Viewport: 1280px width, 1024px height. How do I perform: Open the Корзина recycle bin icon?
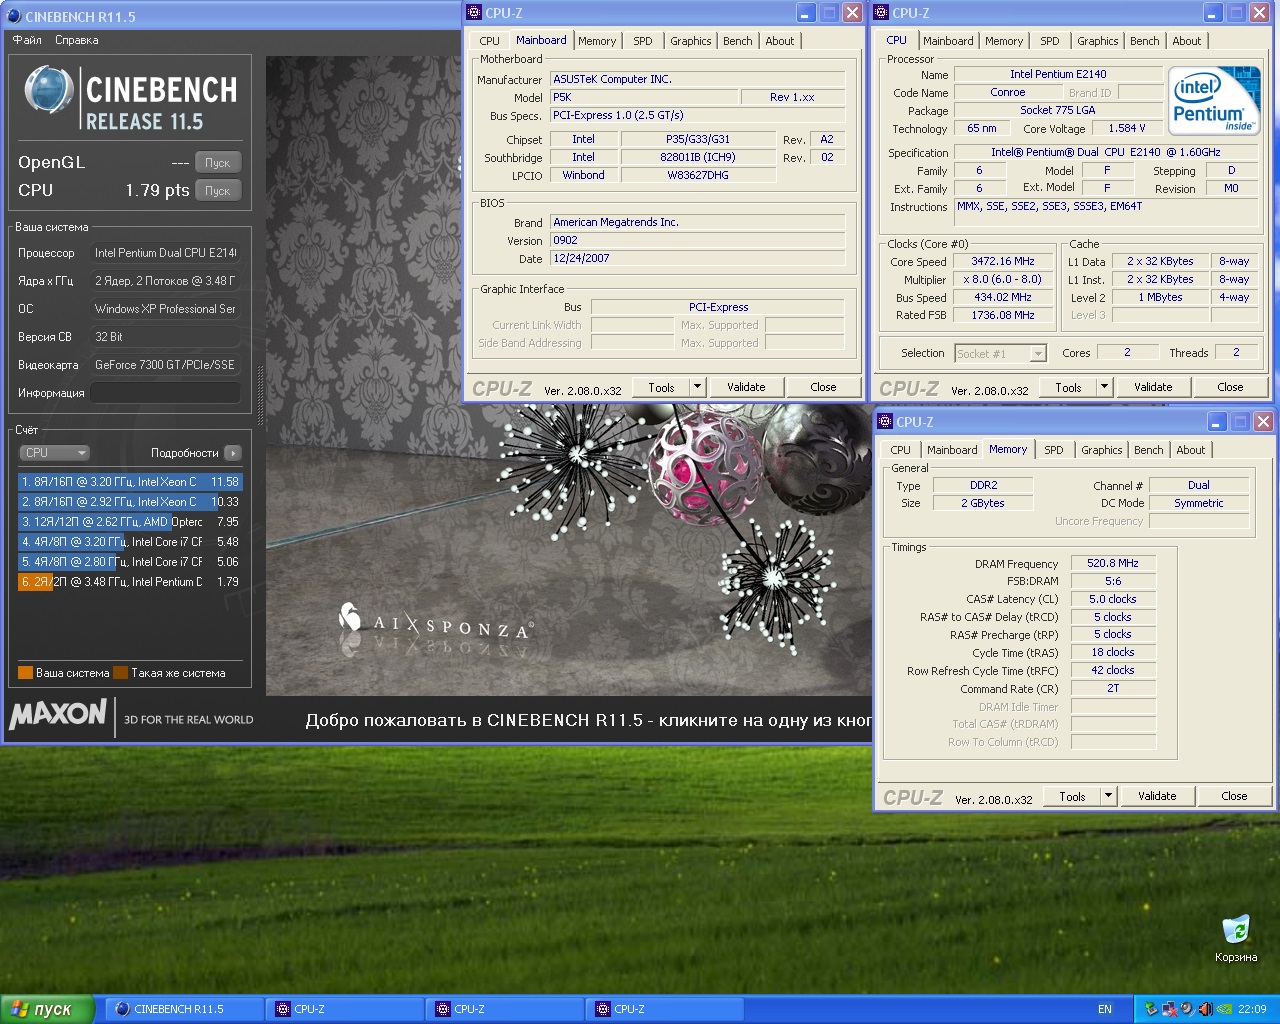[x=1236, y=938]
